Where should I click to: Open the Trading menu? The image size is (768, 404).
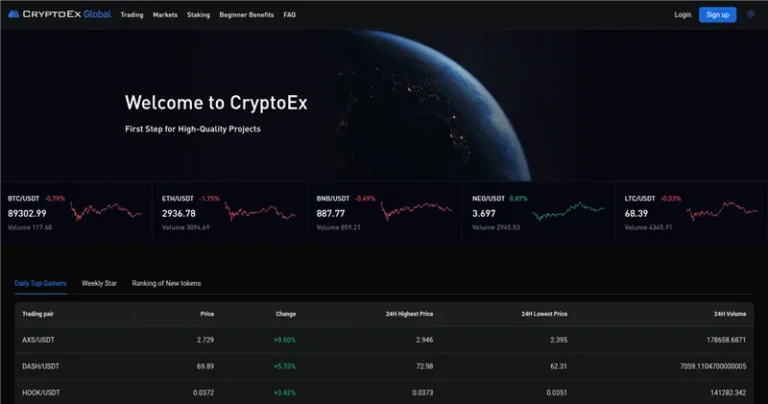[130, 15]
